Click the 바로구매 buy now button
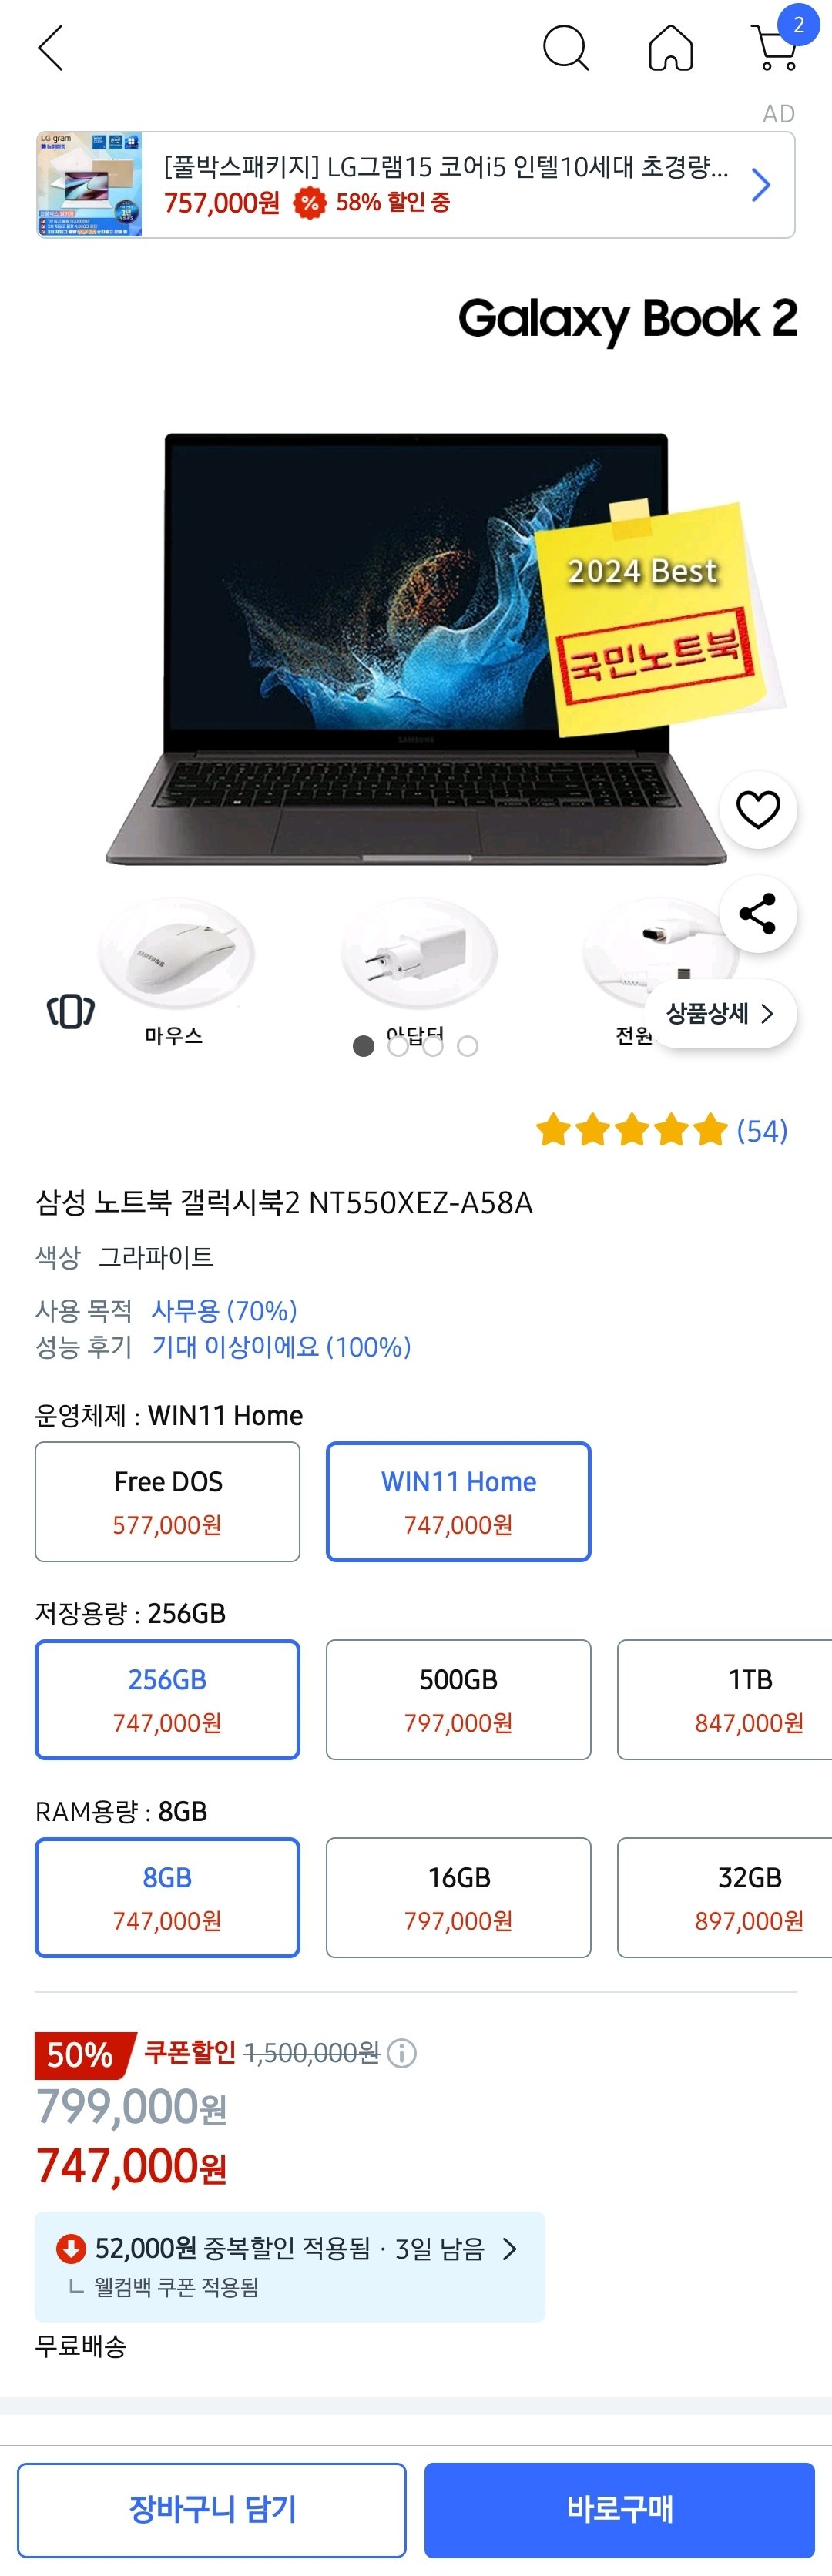Image resolution: width=832 pixels, height=2576 pixels. [x=619, y=2508]
